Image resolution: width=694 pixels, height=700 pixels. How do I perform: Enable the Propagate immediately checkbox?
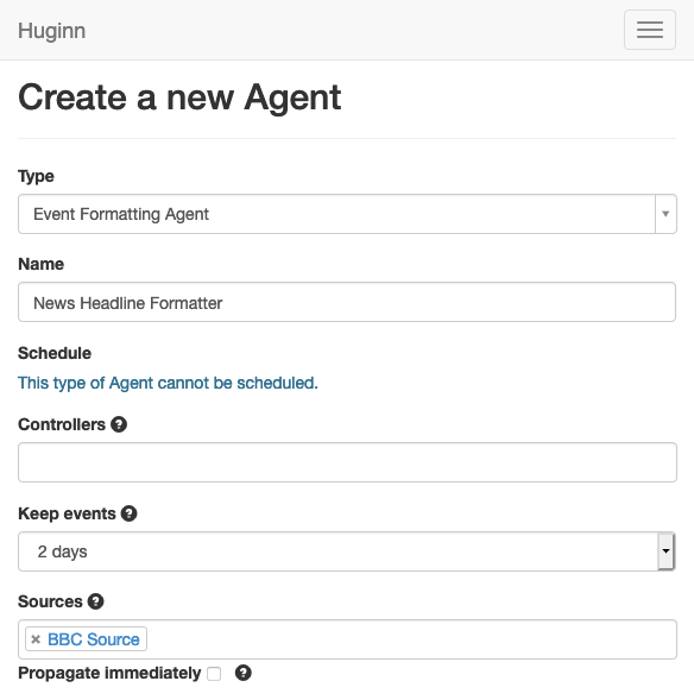click(214, 674)
